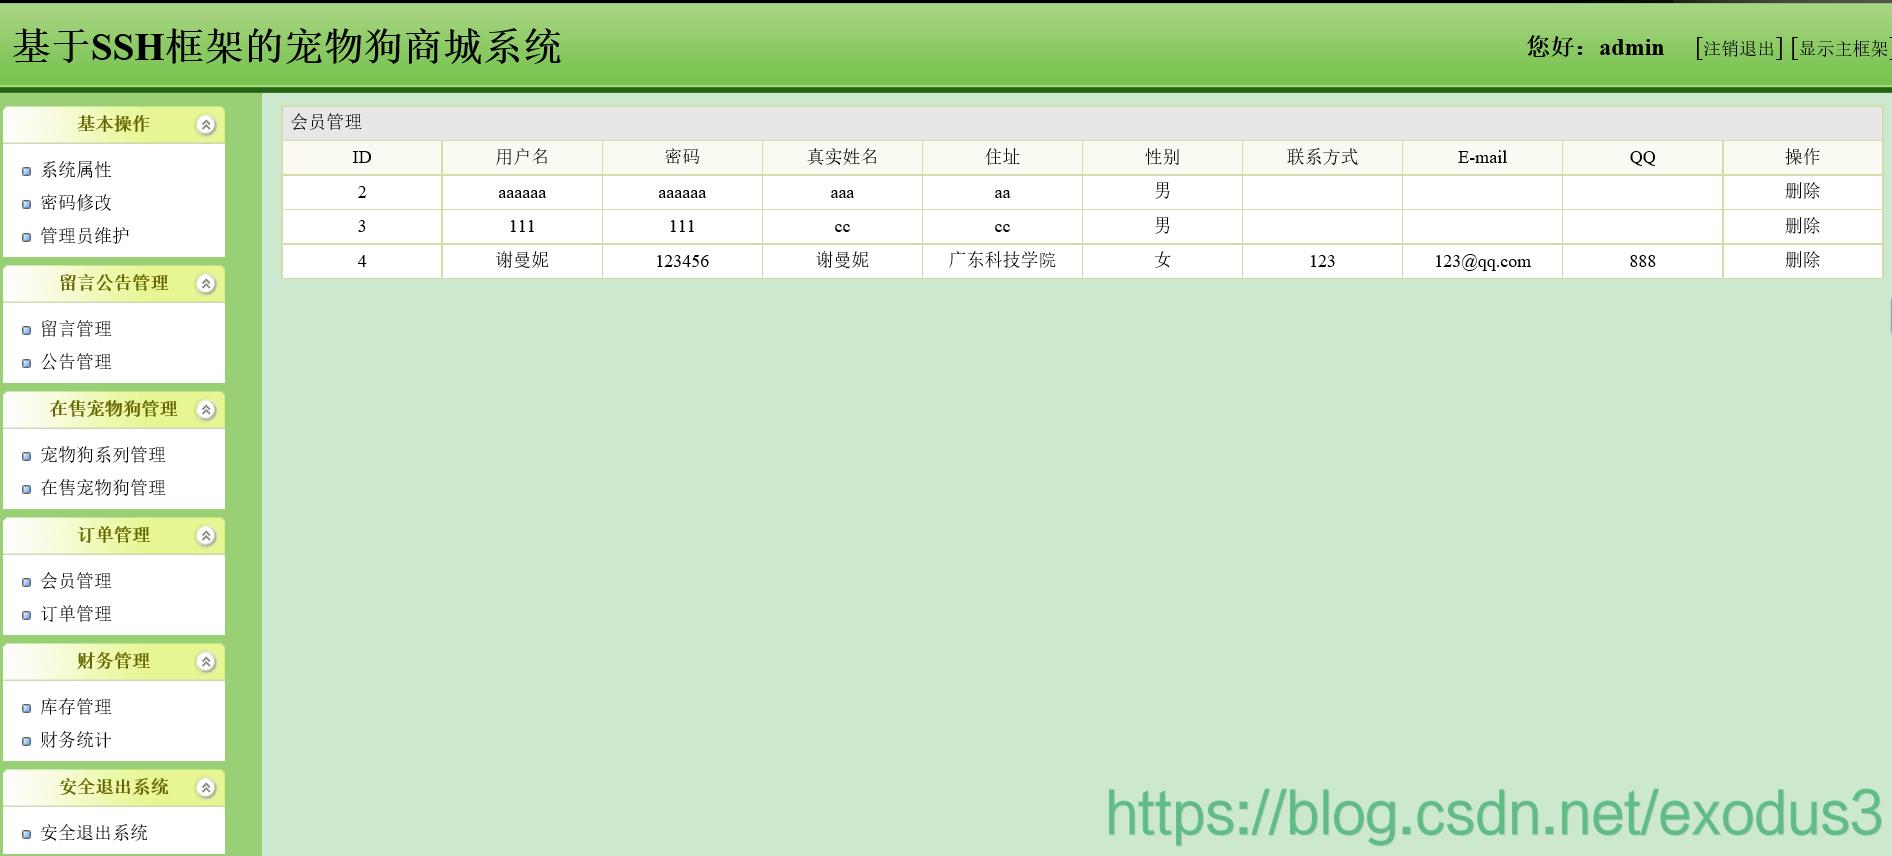Click the 123456 password cell

tap(682, 261)
